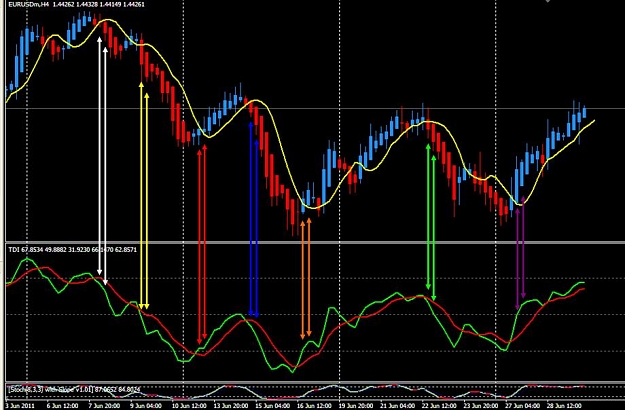Click the '19 Jun 20:00' time axis label

(x=356, y=406)
